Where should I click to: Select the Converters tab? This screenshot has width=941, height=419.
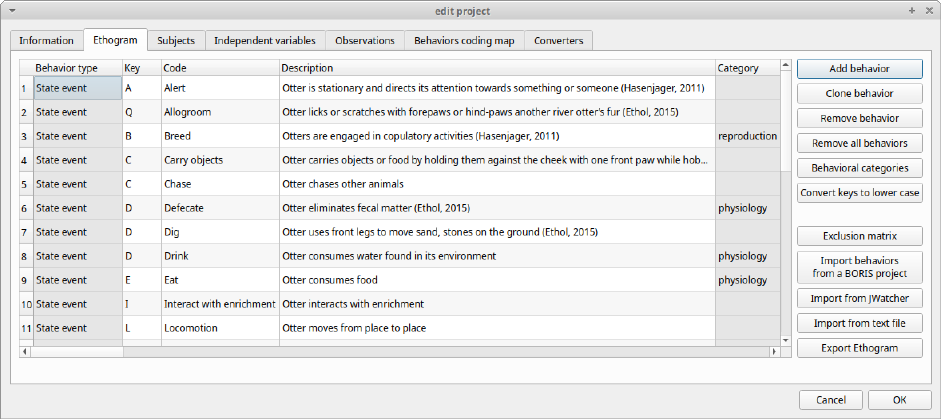click(559, 40)
